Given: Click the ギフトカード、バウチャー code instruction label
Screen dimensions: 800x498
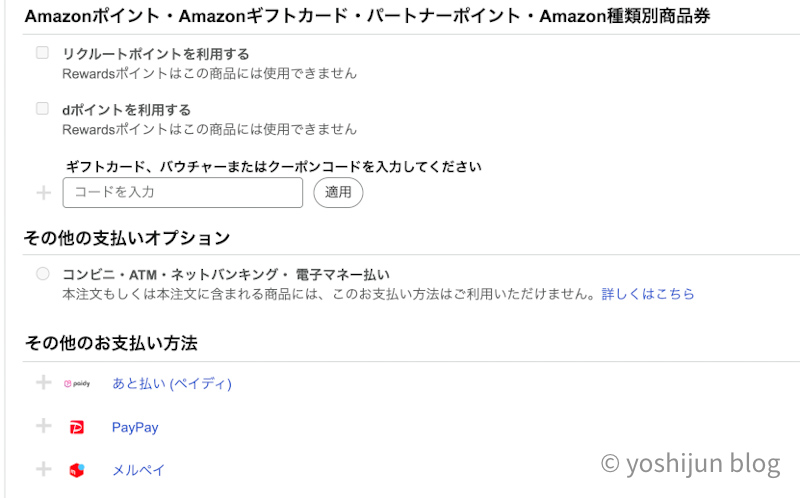Looking at the screenshot, I should [x=274, y=166].
